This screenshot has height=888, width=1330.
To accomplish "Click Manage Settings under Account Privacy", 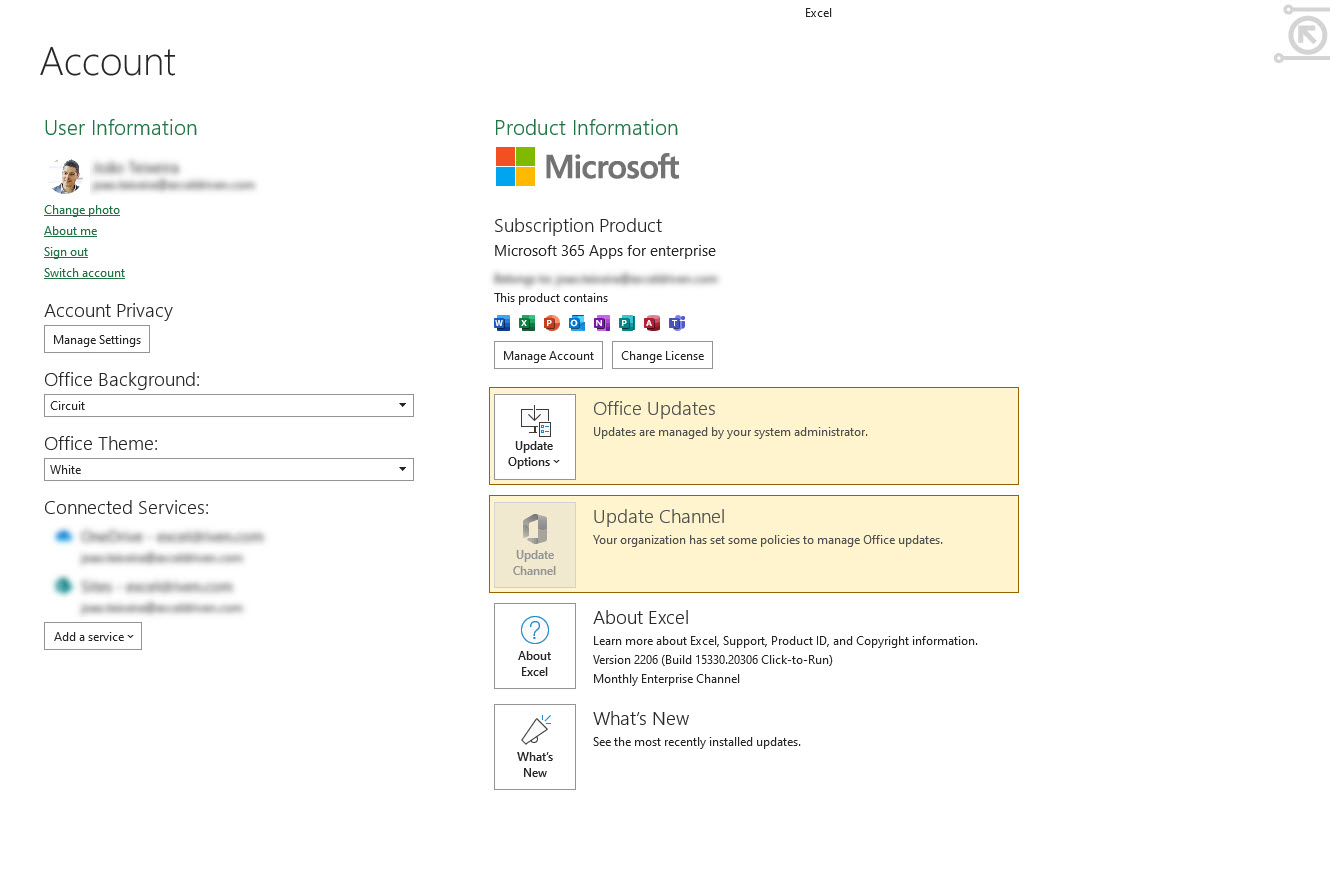I will (x=96, y=339).
